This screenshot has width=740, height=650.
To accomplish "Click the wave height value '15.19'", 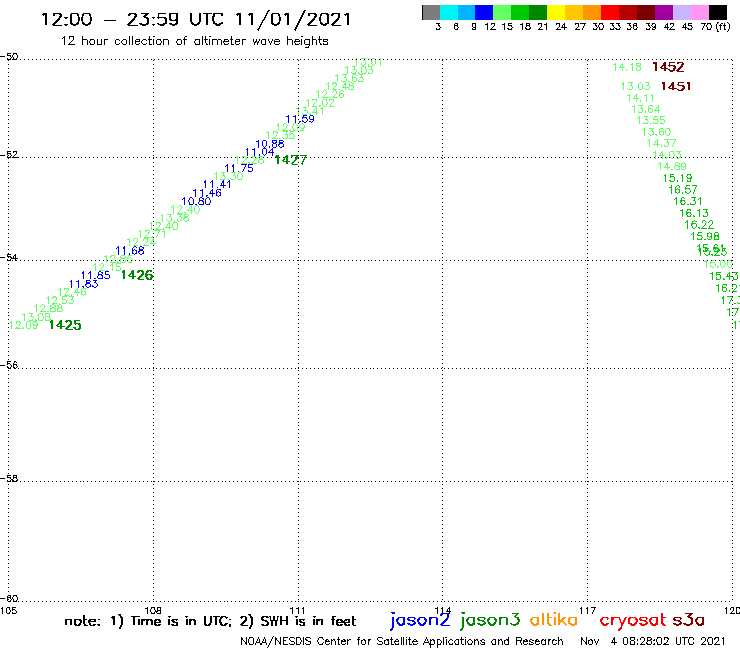I will tap(677, 178).
